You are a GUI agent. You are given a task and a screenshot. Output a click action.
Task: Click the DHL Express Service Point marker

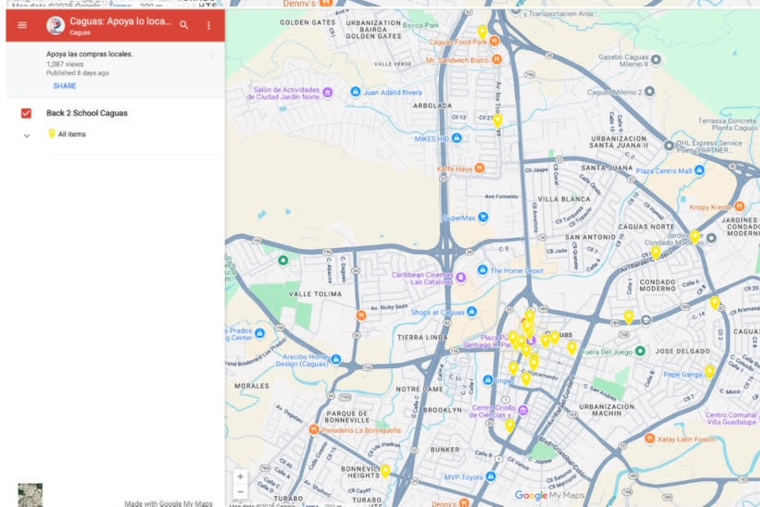(x=669, y=145)
